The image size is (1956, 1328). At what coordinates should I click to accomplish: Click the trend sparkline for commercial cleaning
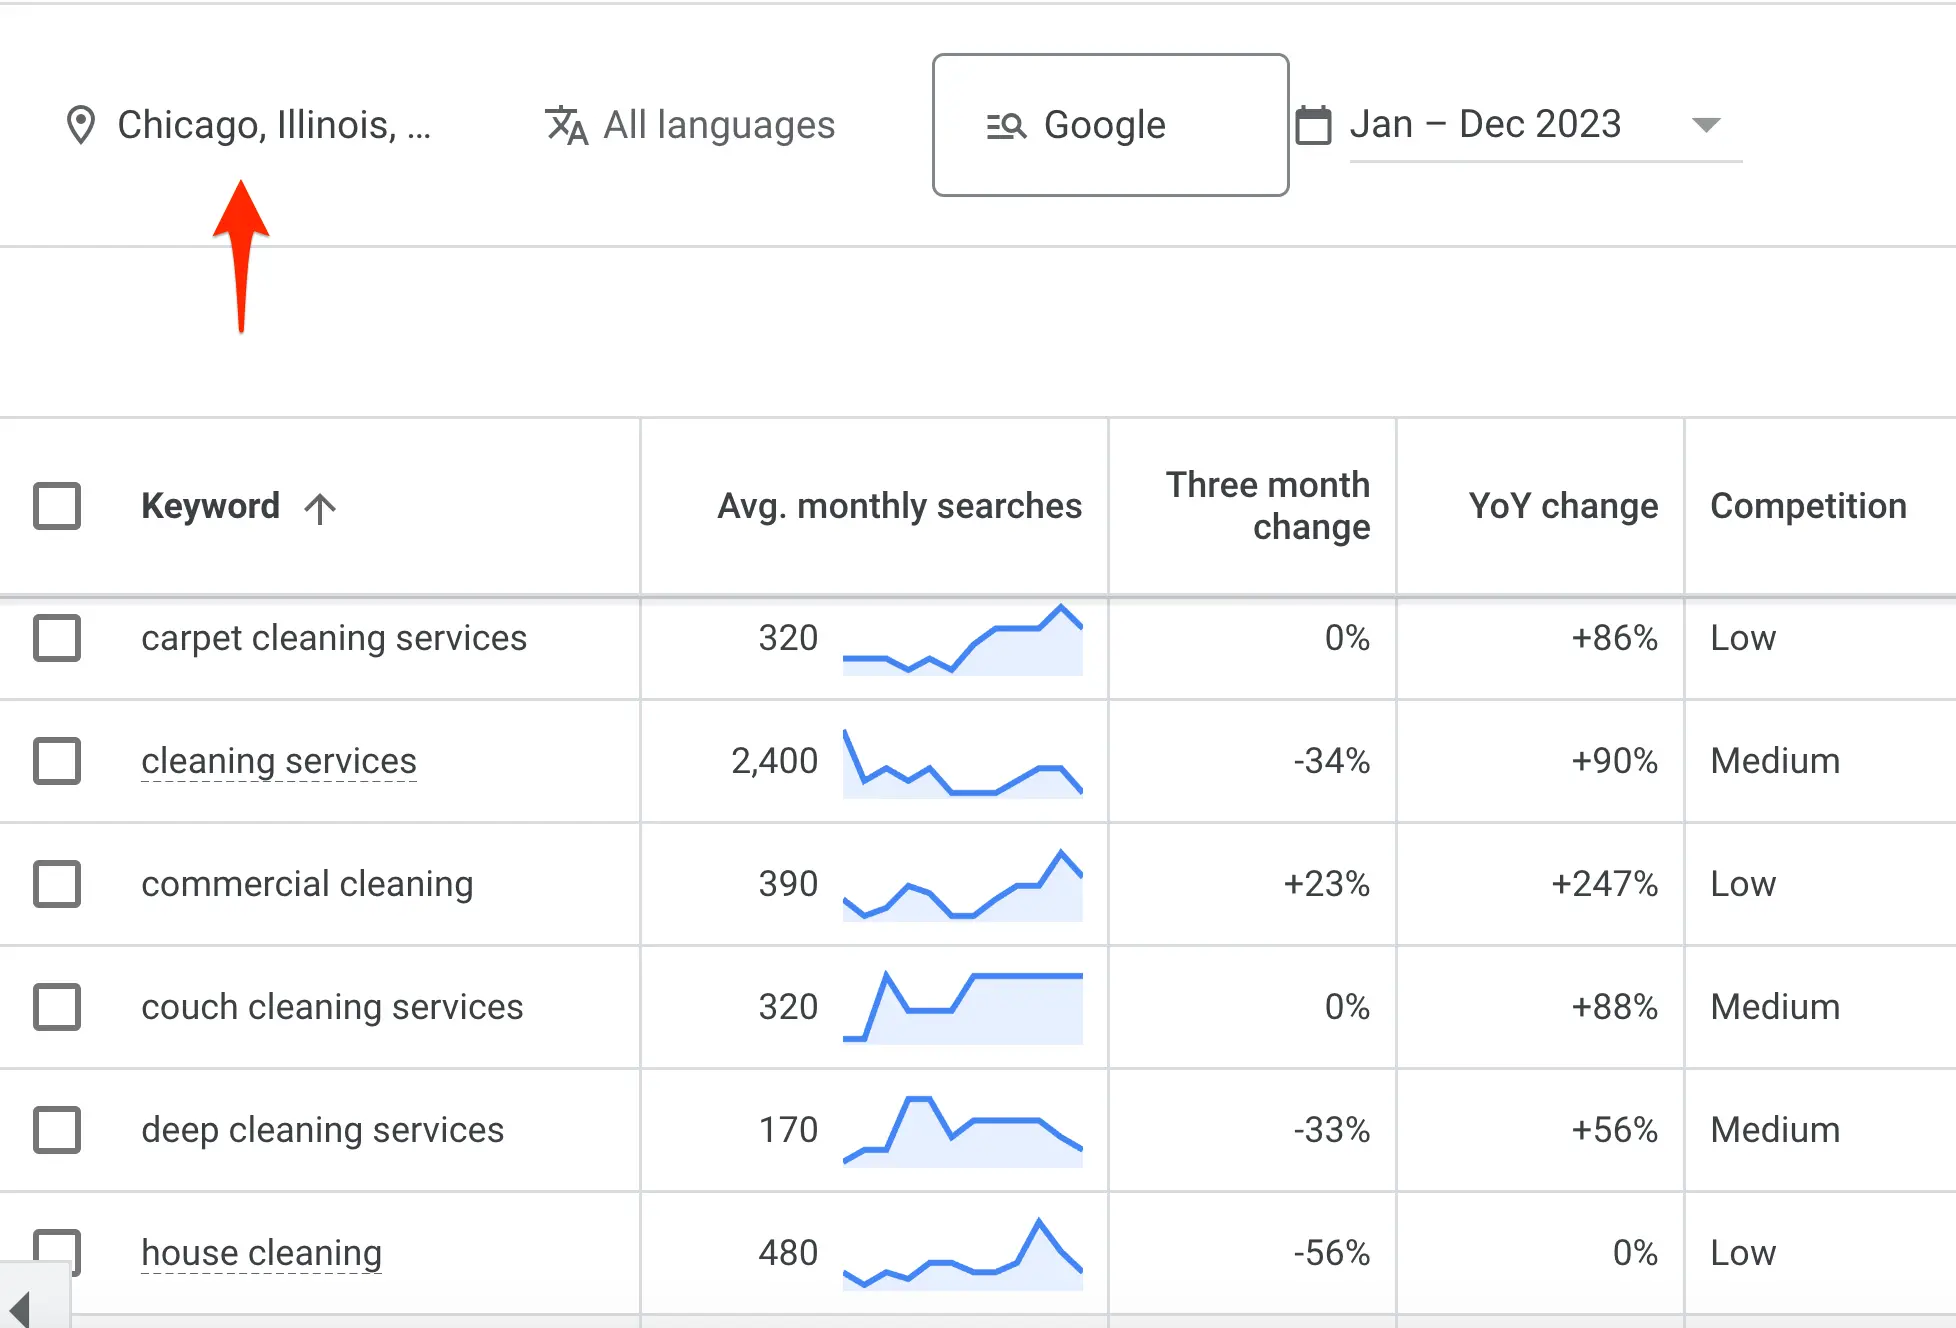point(962,886)
